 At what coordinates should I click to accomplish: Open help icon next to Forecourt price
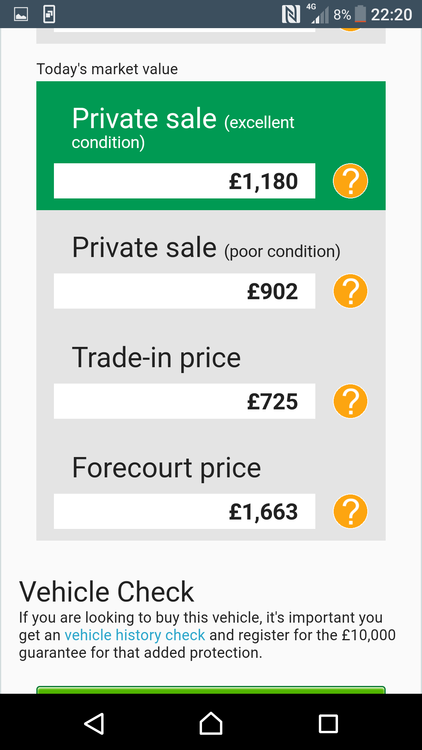point(350,511)
